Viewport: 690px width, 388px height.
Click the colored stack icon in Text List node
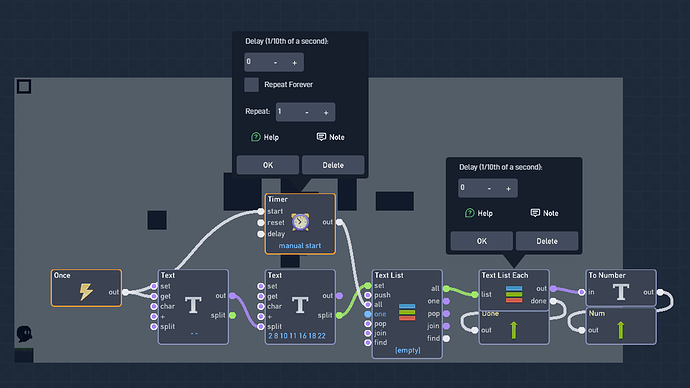(x=407, y=312)
